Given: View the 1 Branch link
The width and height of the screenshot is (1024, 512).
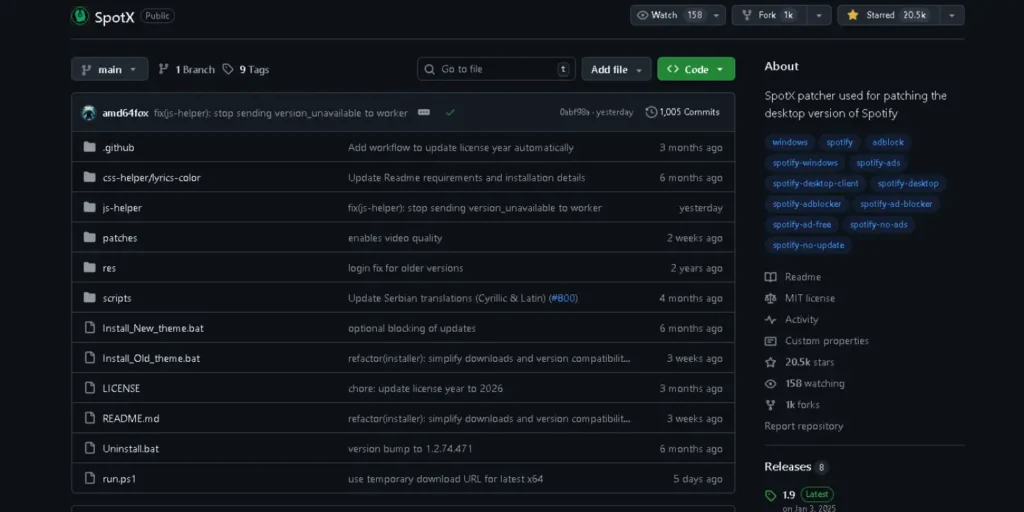Looking at the screenshot, I should pyautogui.click(x=187, y=69).
